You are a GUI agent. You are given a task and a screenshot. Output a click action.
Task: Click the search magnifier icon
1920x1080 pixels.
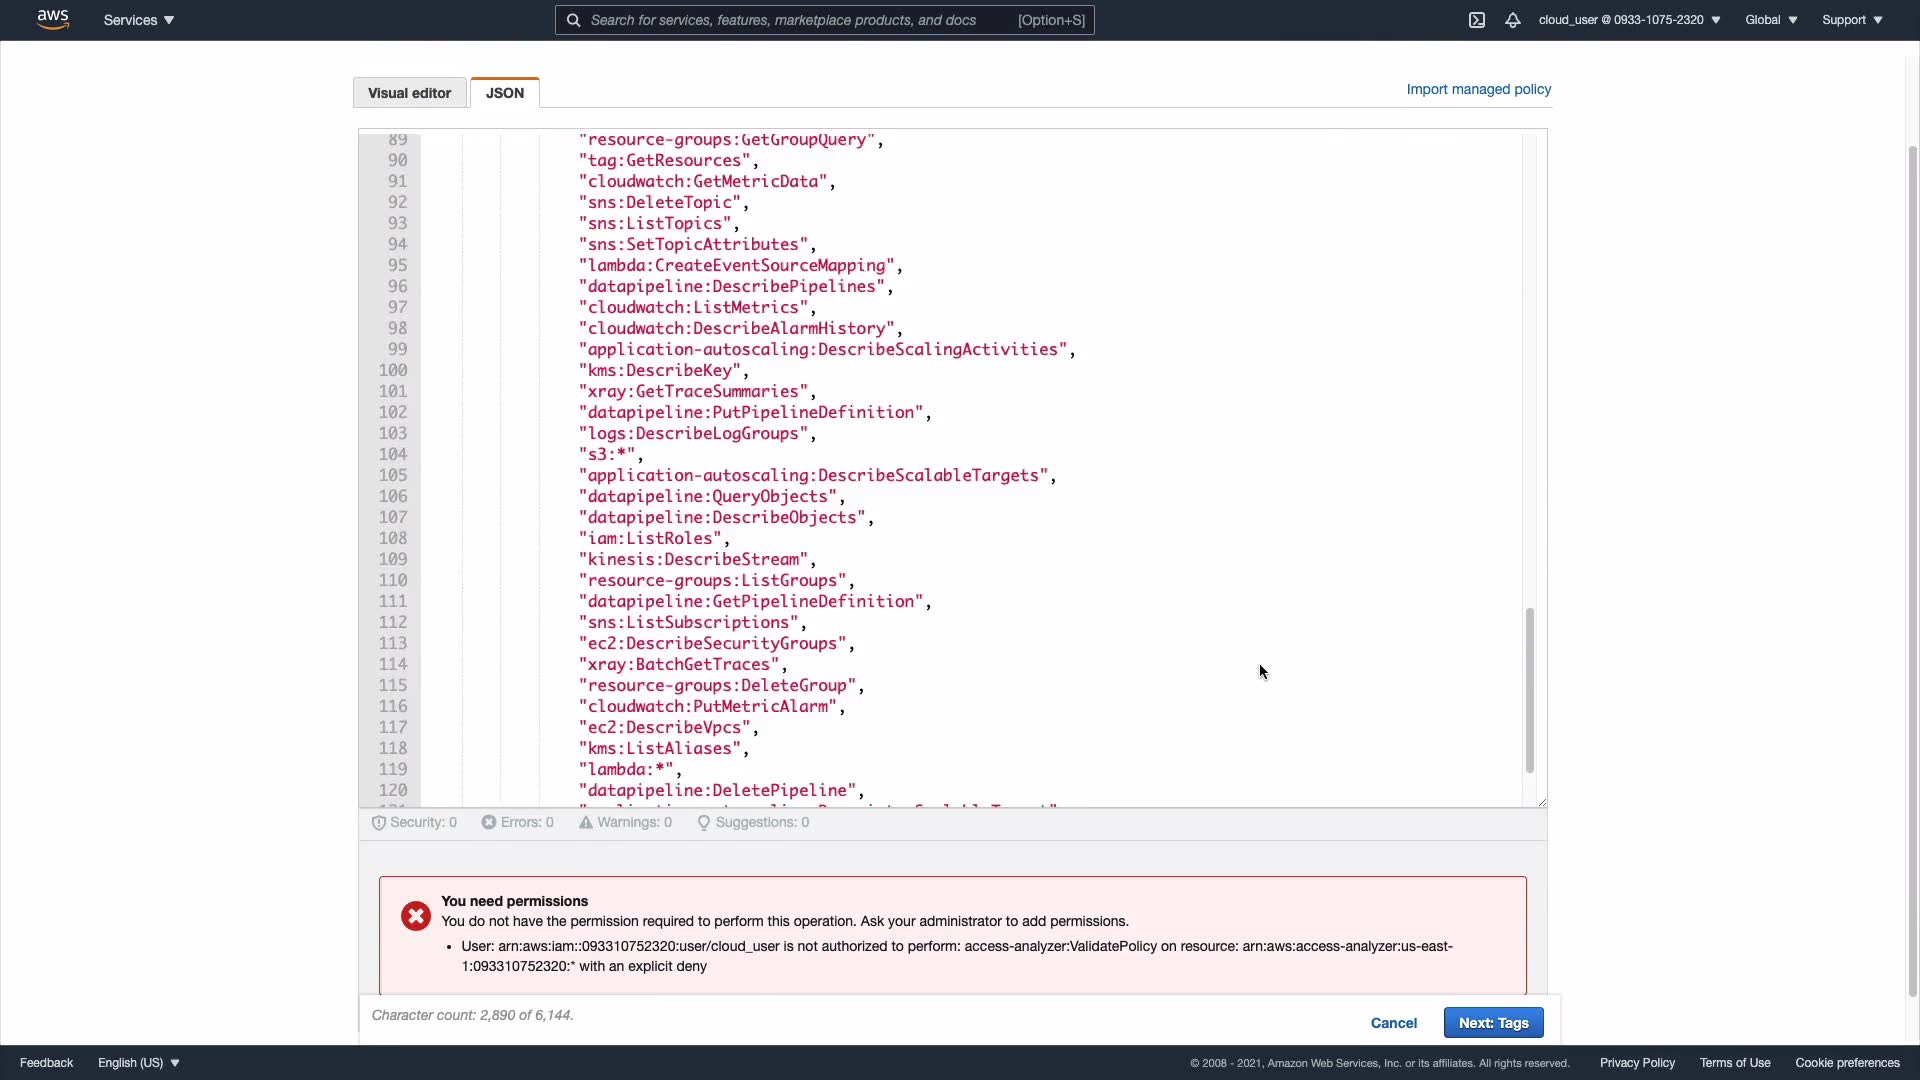tap(573, 20)
